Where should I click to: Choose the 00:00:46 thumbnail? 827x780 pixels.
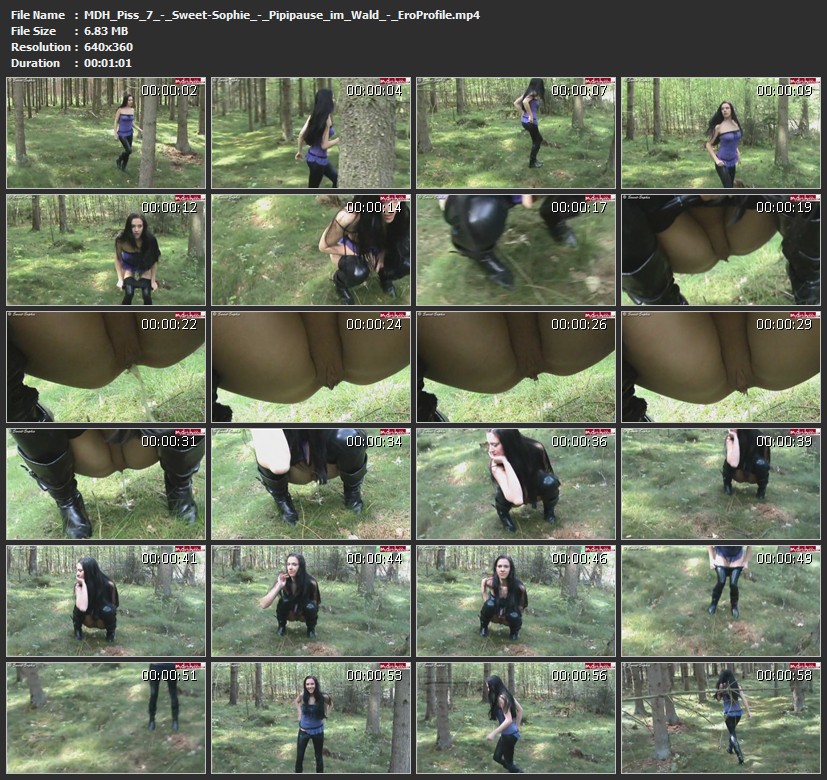point(516,600)
